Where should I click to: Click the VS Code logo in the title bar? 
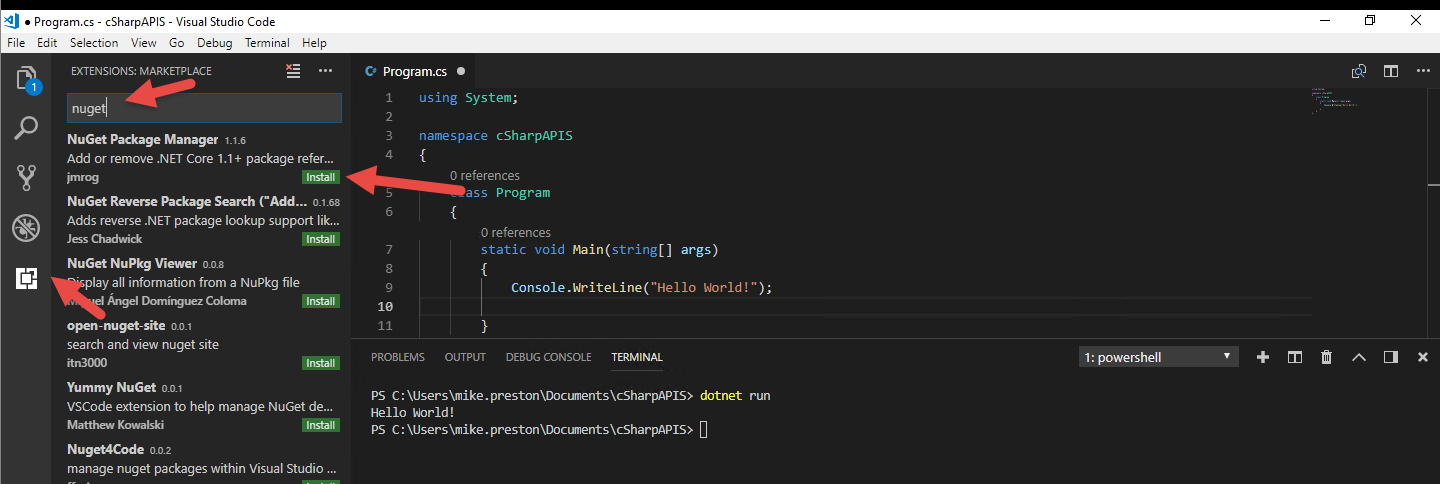pyautogui.click(x=13, y=21)
